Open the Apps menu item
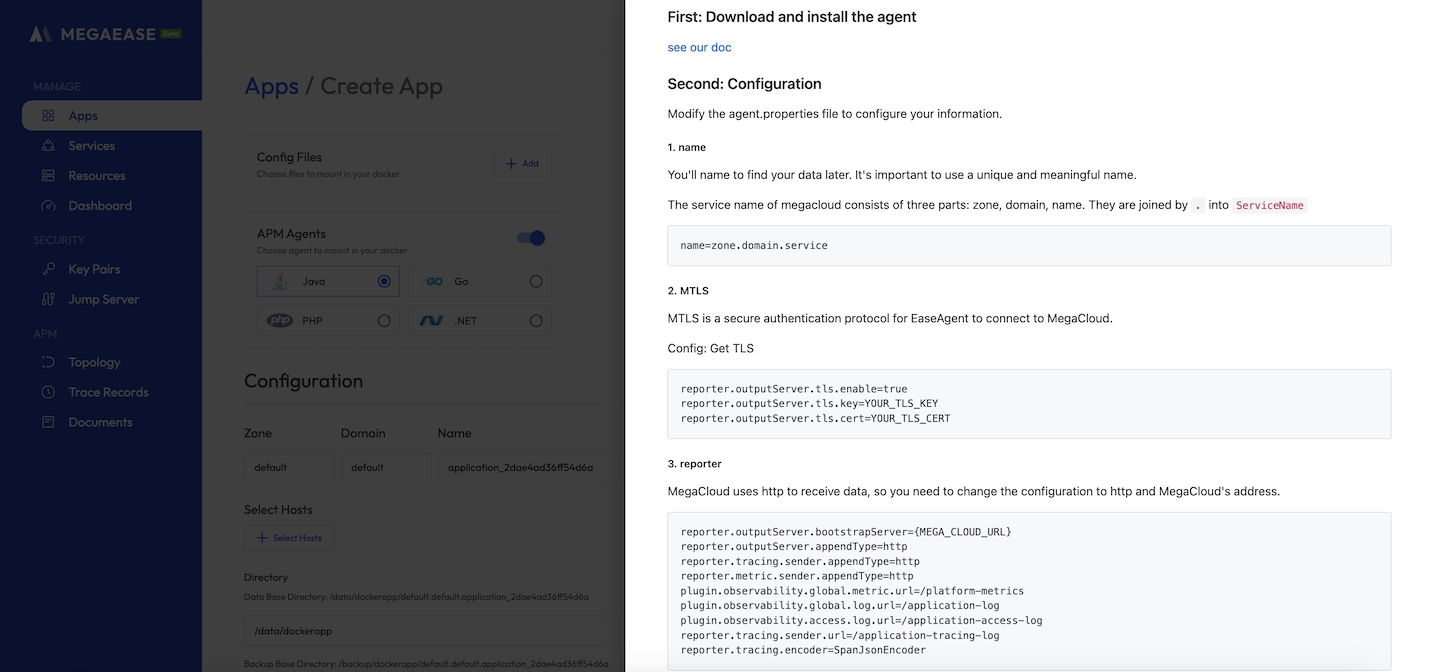1431x672 pixels. pyautogui.click(x=112, y=116)
